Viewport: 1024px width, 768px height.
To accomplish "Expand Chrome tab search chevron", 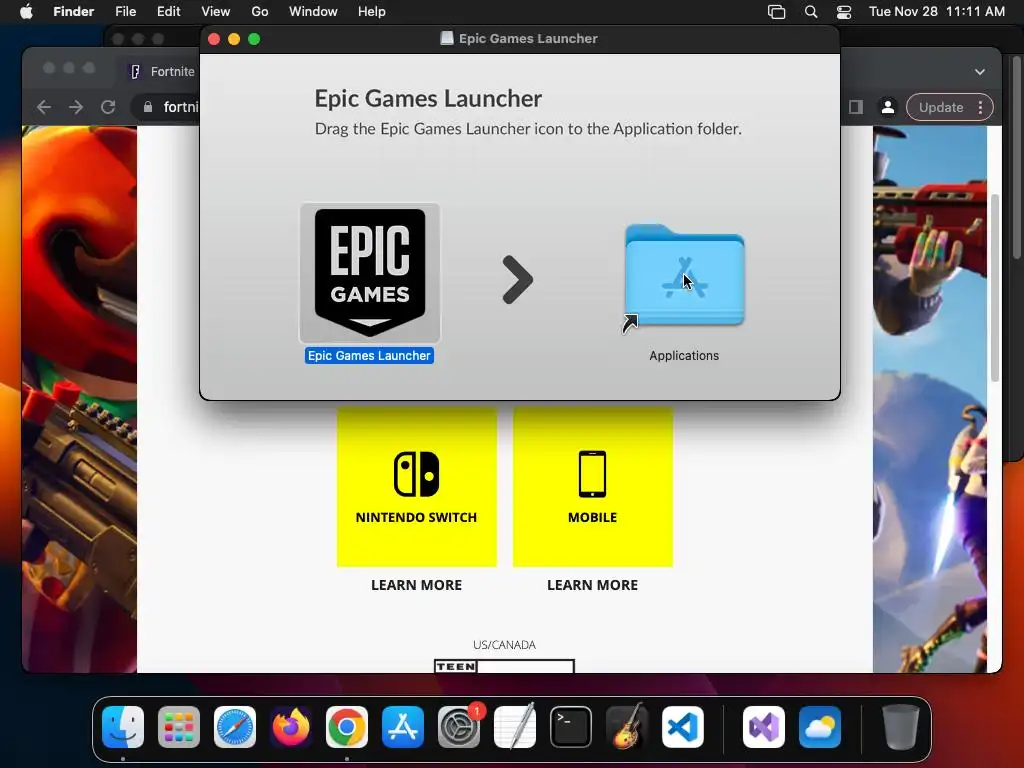I will tap(980, 72).
